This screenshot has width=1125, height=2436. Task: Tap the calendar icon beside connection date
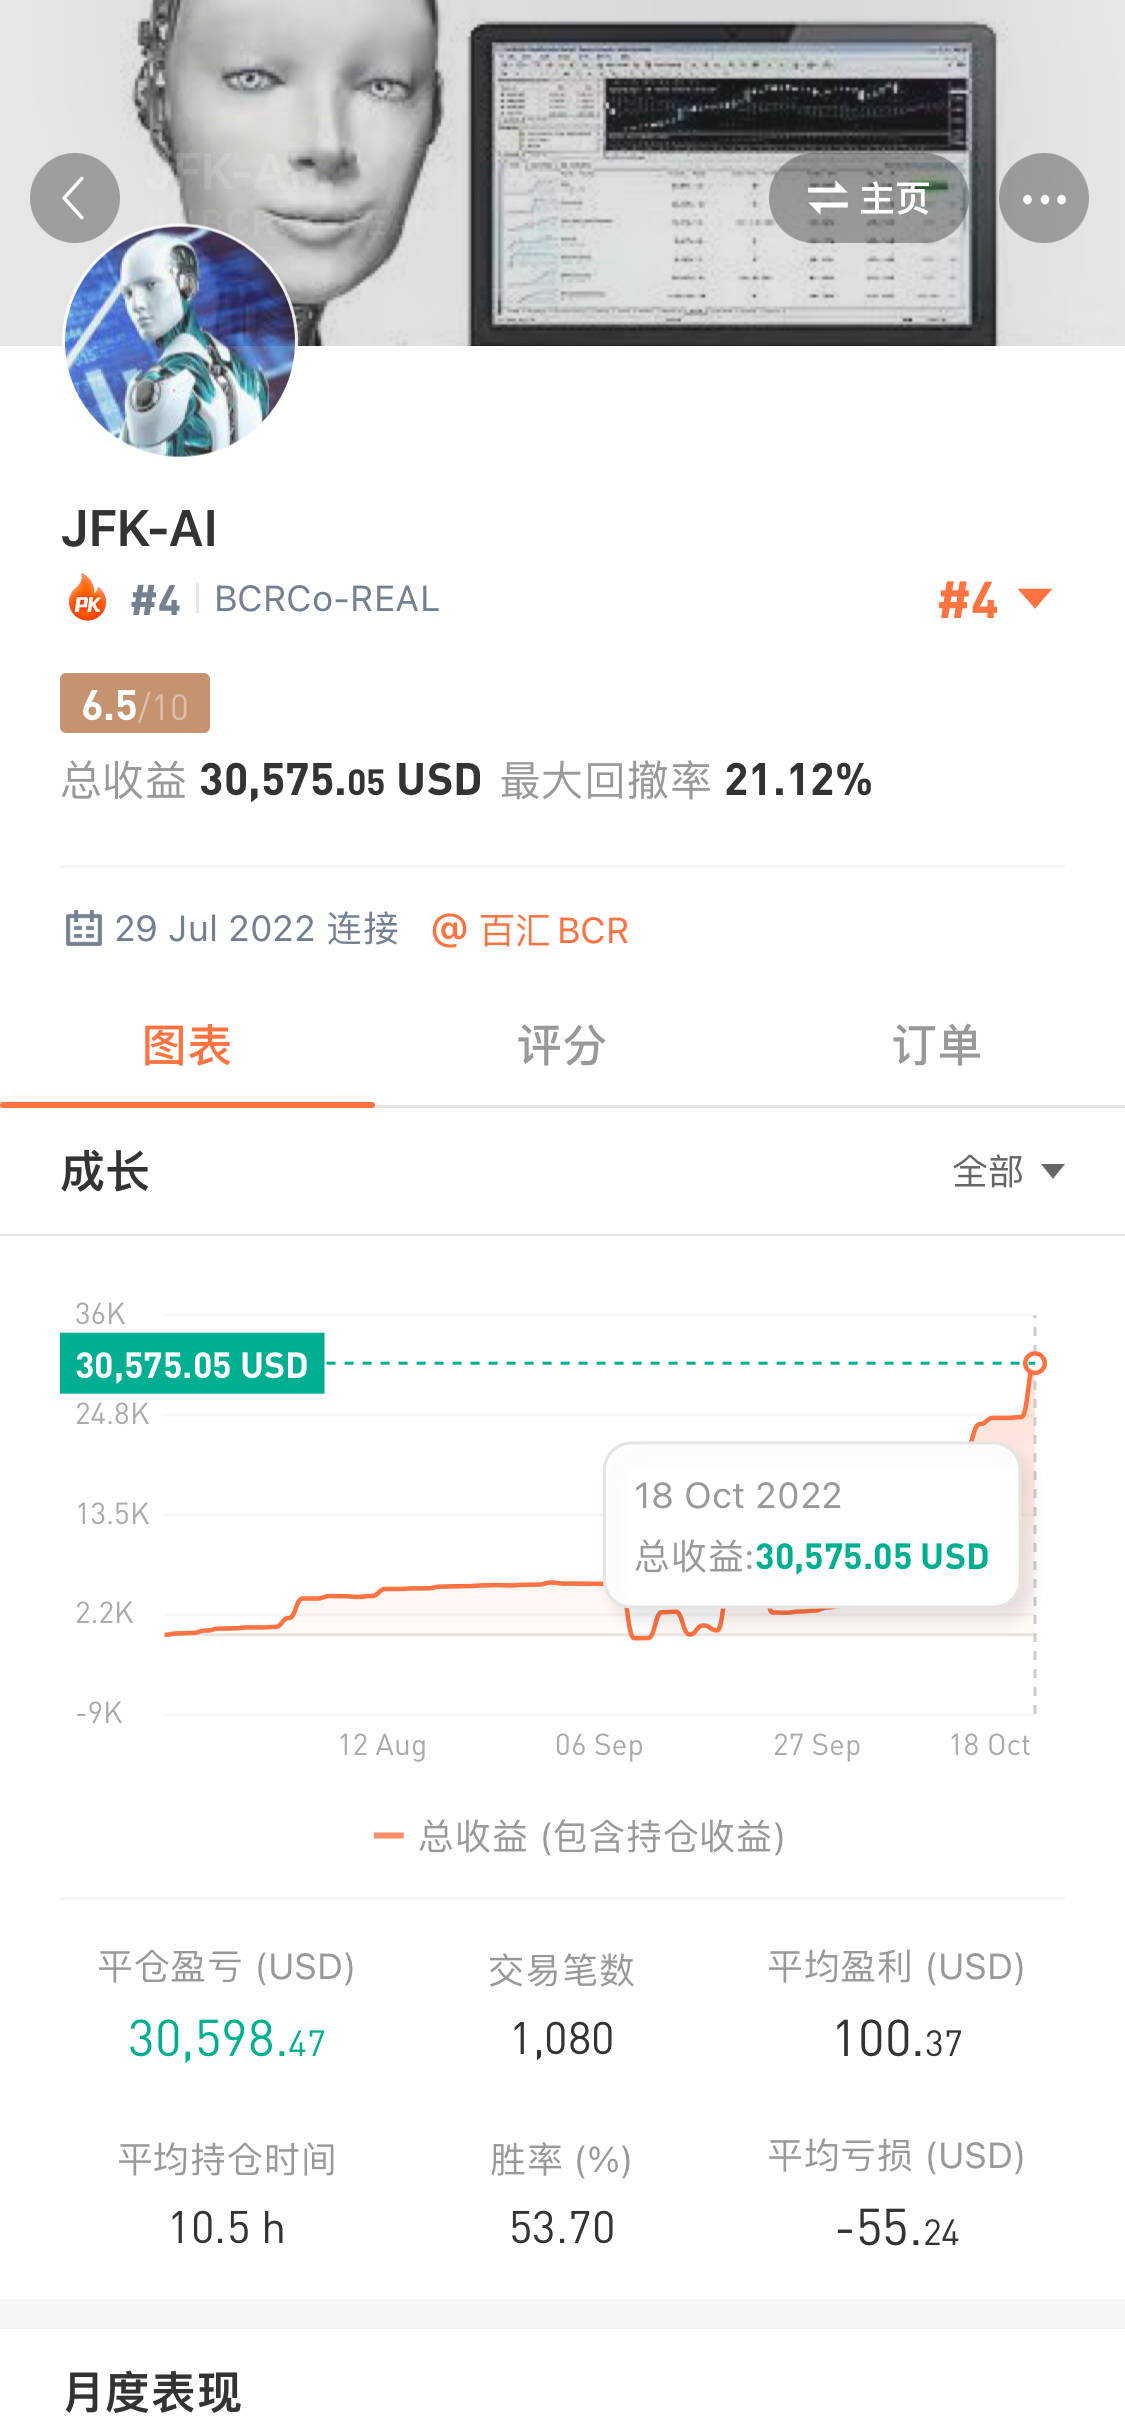83,929
